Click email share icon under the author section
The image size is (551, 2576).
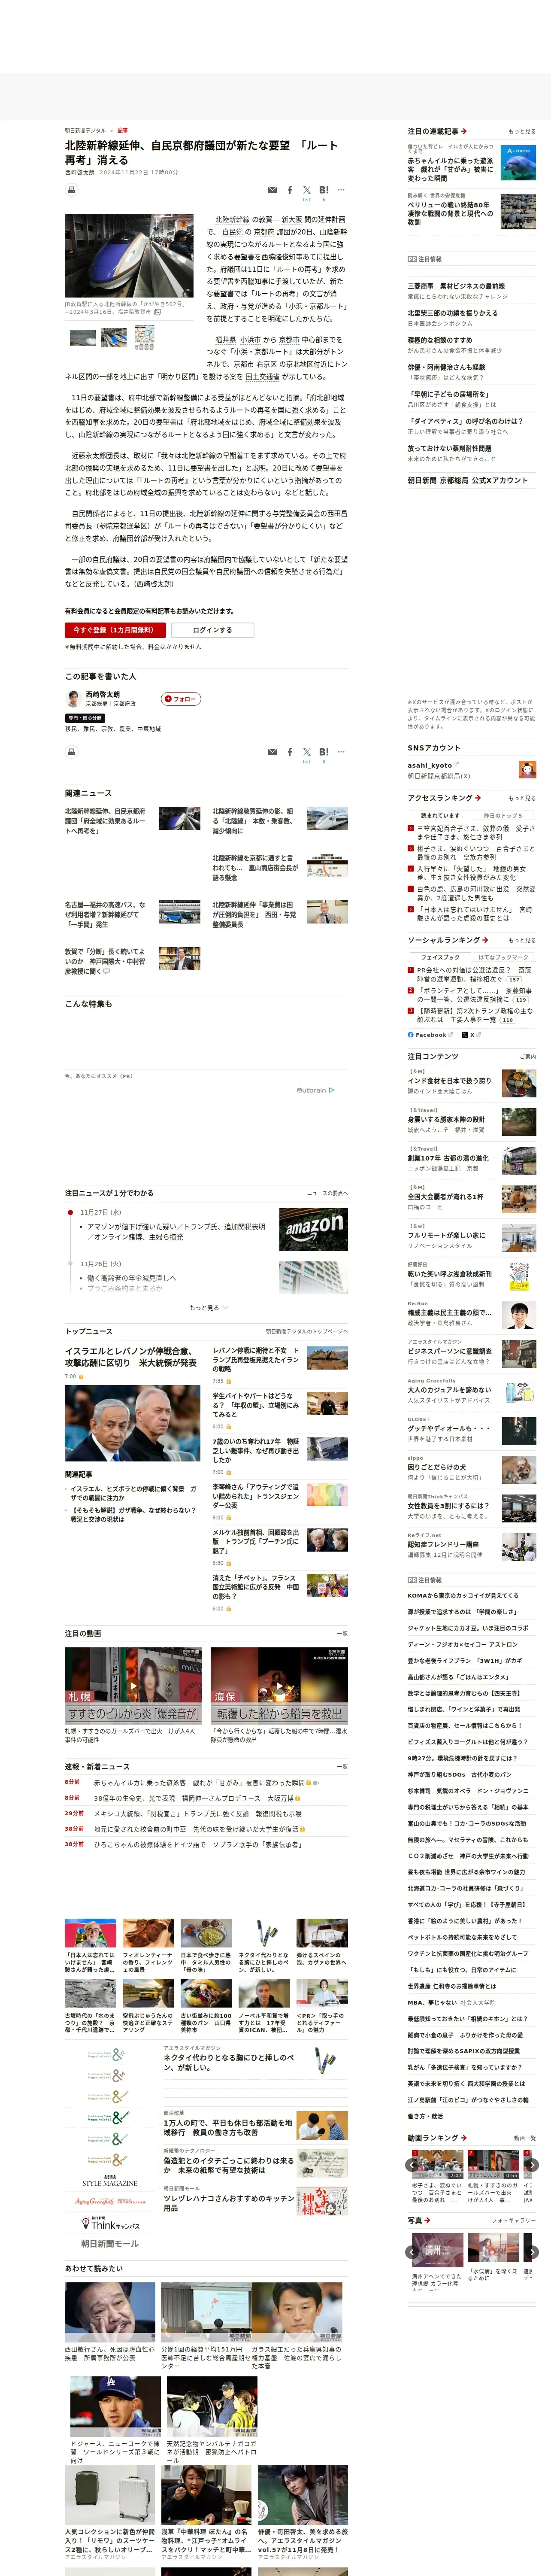272,752
